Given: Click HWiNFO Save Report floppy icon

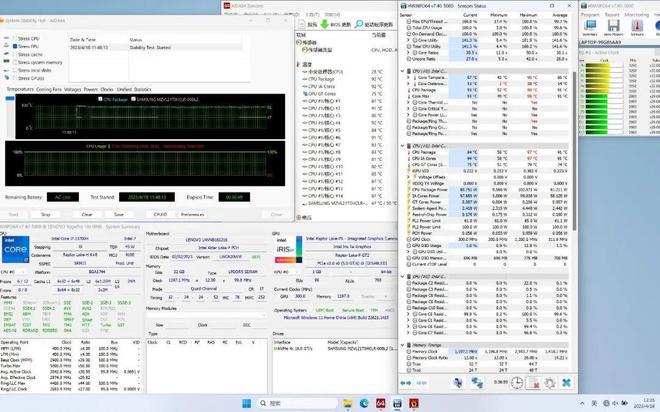Looking at the screenshot, I should coord(613,27).
